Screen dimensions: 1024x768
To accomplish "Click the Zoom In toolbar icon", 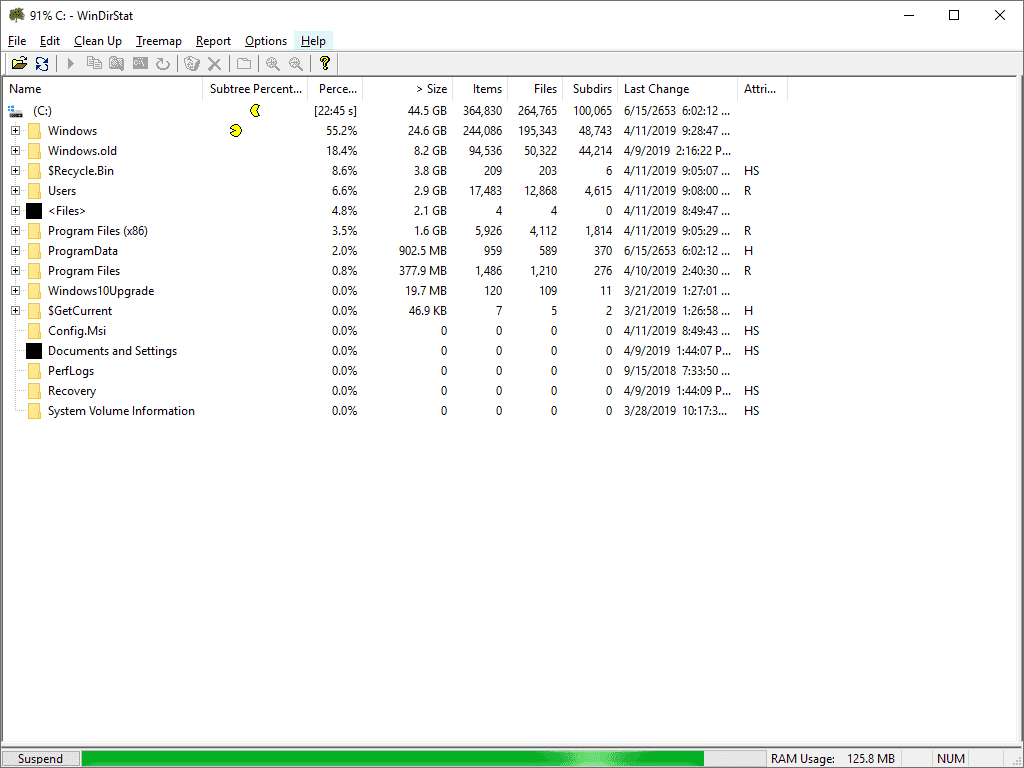I will pos(272,63).
